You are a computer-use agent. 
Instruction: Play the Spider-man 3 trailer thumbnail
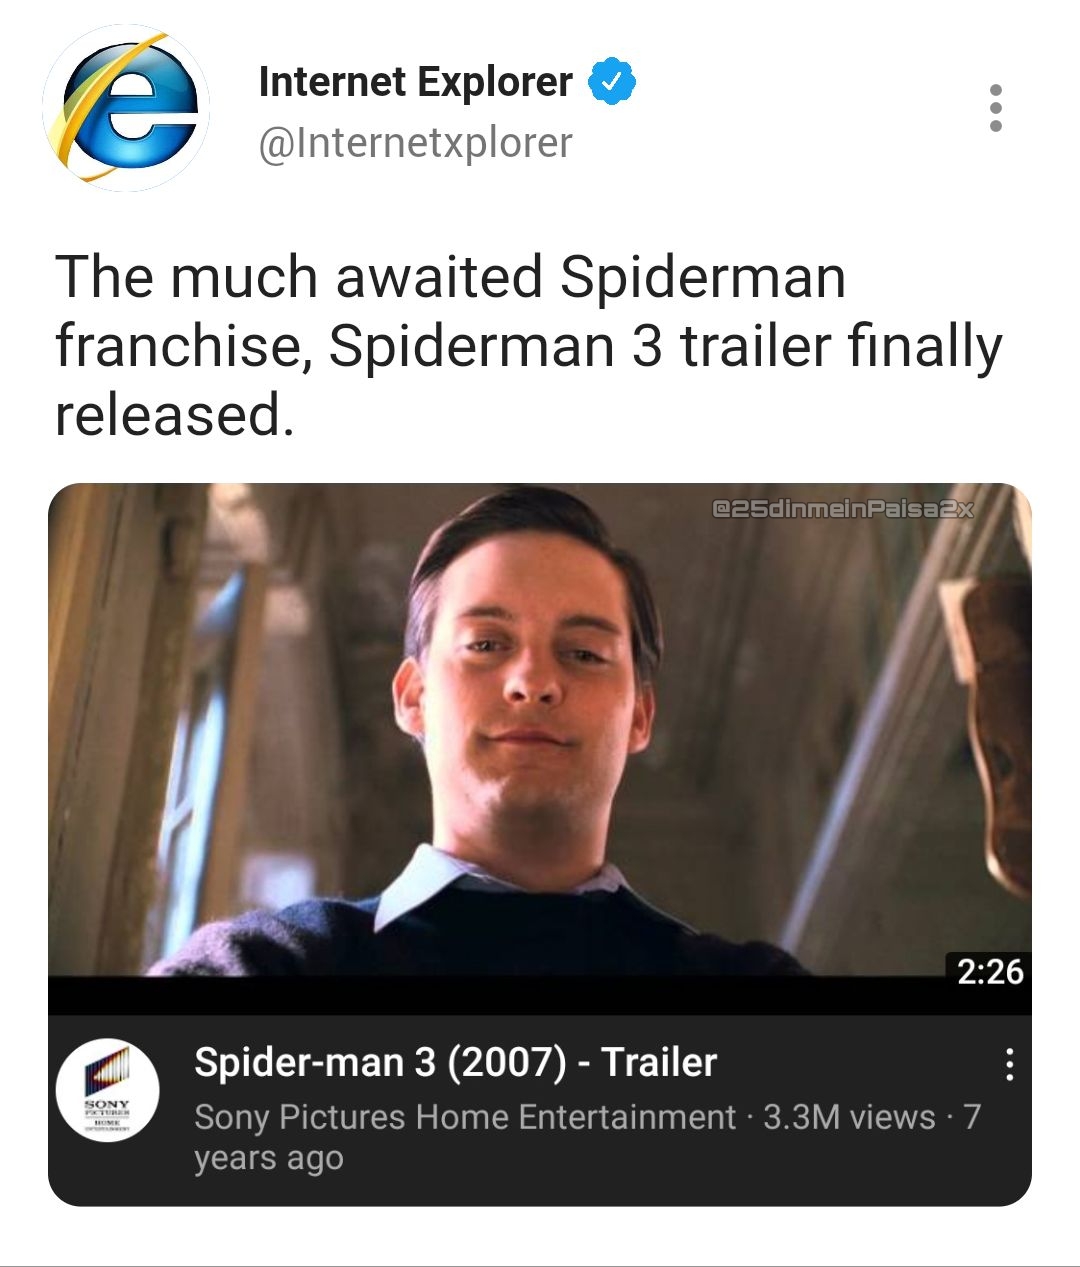(x=540, y=730)
